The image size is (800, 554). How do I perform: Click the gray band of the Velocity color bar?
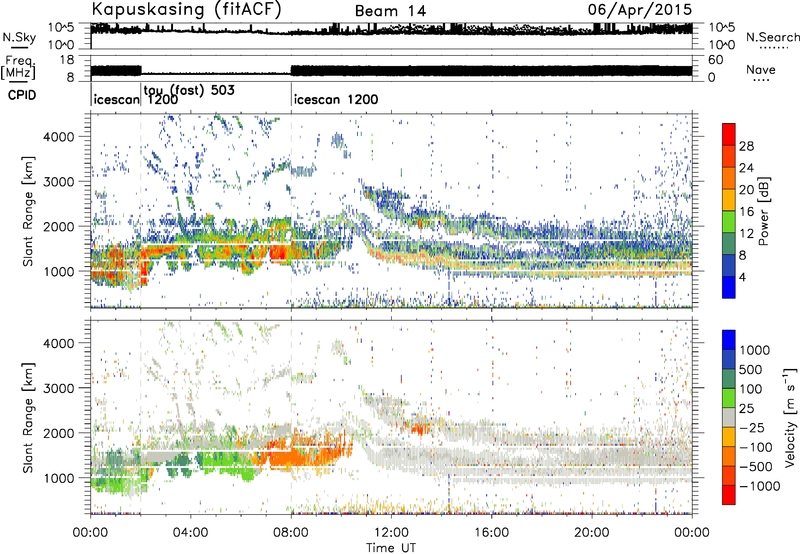[729, 418]
